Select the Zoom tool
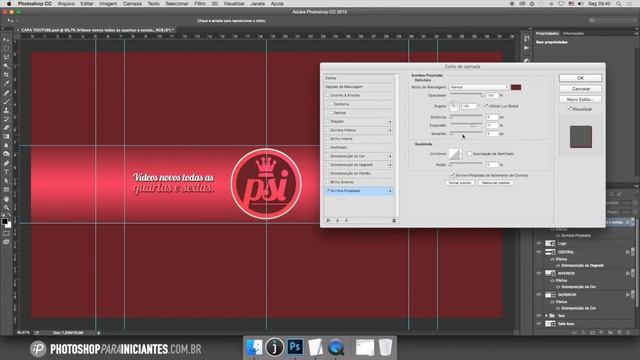Image resolution: width=640 pixels, height=360 pixels. [6, 207]
